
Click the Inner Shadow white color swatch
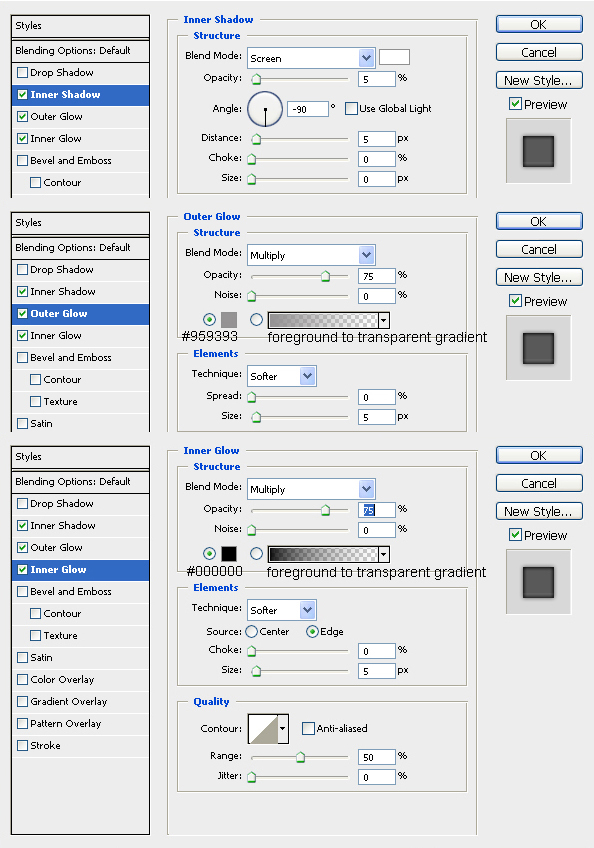tap(394, 57)
